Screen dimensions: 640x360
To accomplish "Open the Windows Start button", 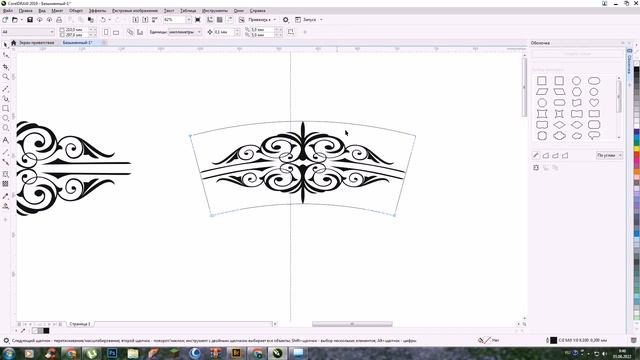I will coord(9,353).
